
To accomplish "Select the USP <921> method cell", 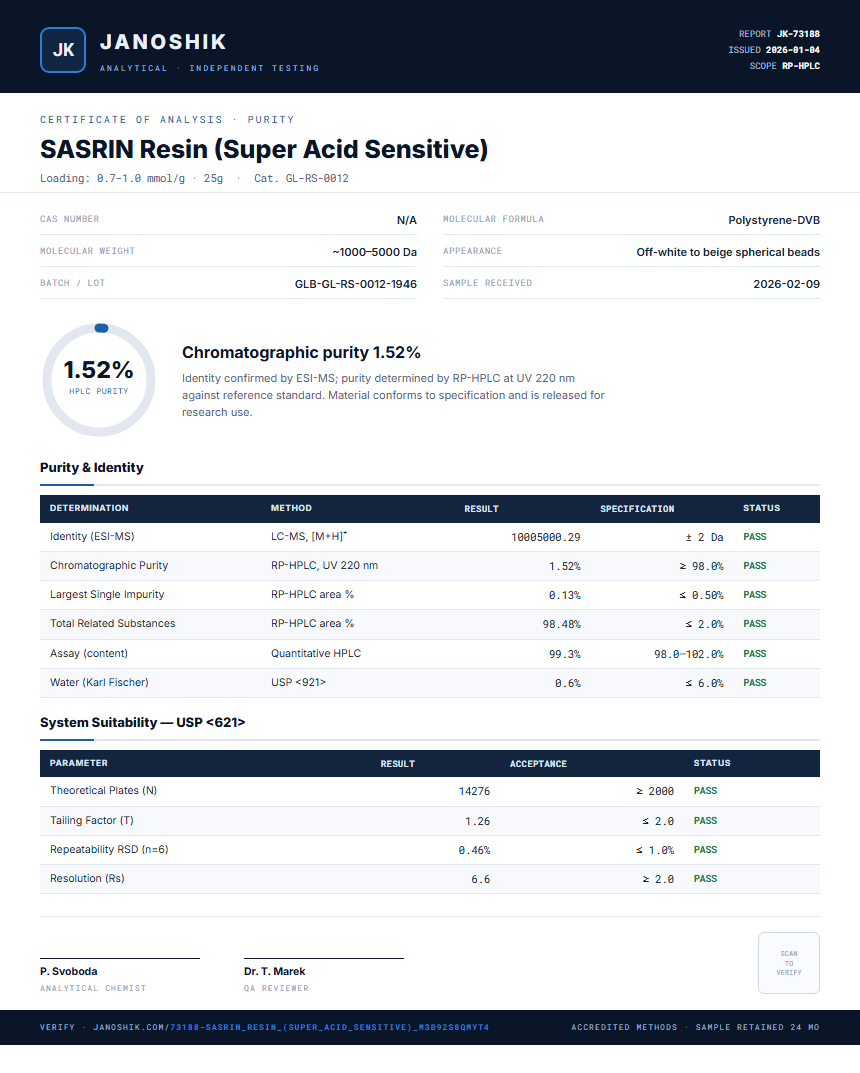I will pyautogui.click(x=298, y=682).
